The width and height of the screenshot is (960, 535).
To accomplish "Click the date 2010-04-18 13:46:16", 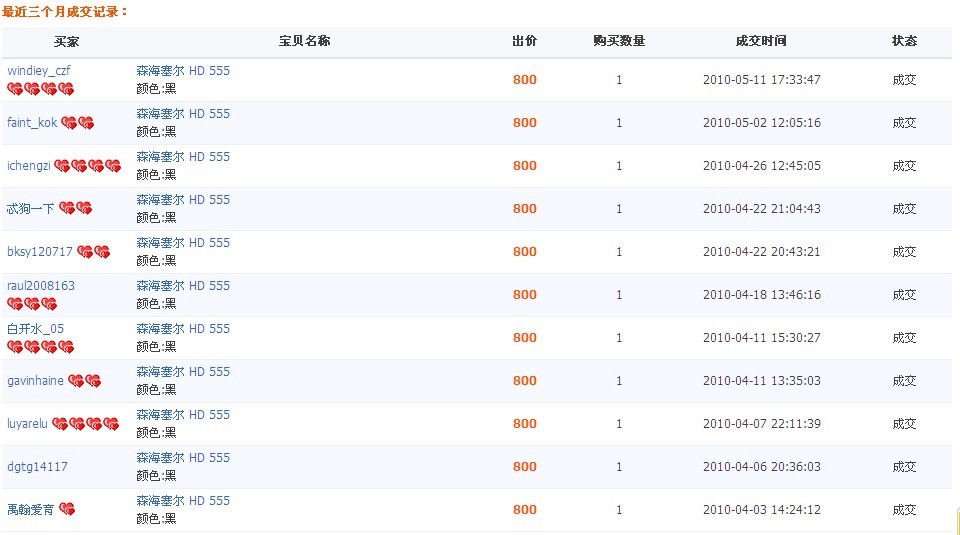I will point(762,294).
